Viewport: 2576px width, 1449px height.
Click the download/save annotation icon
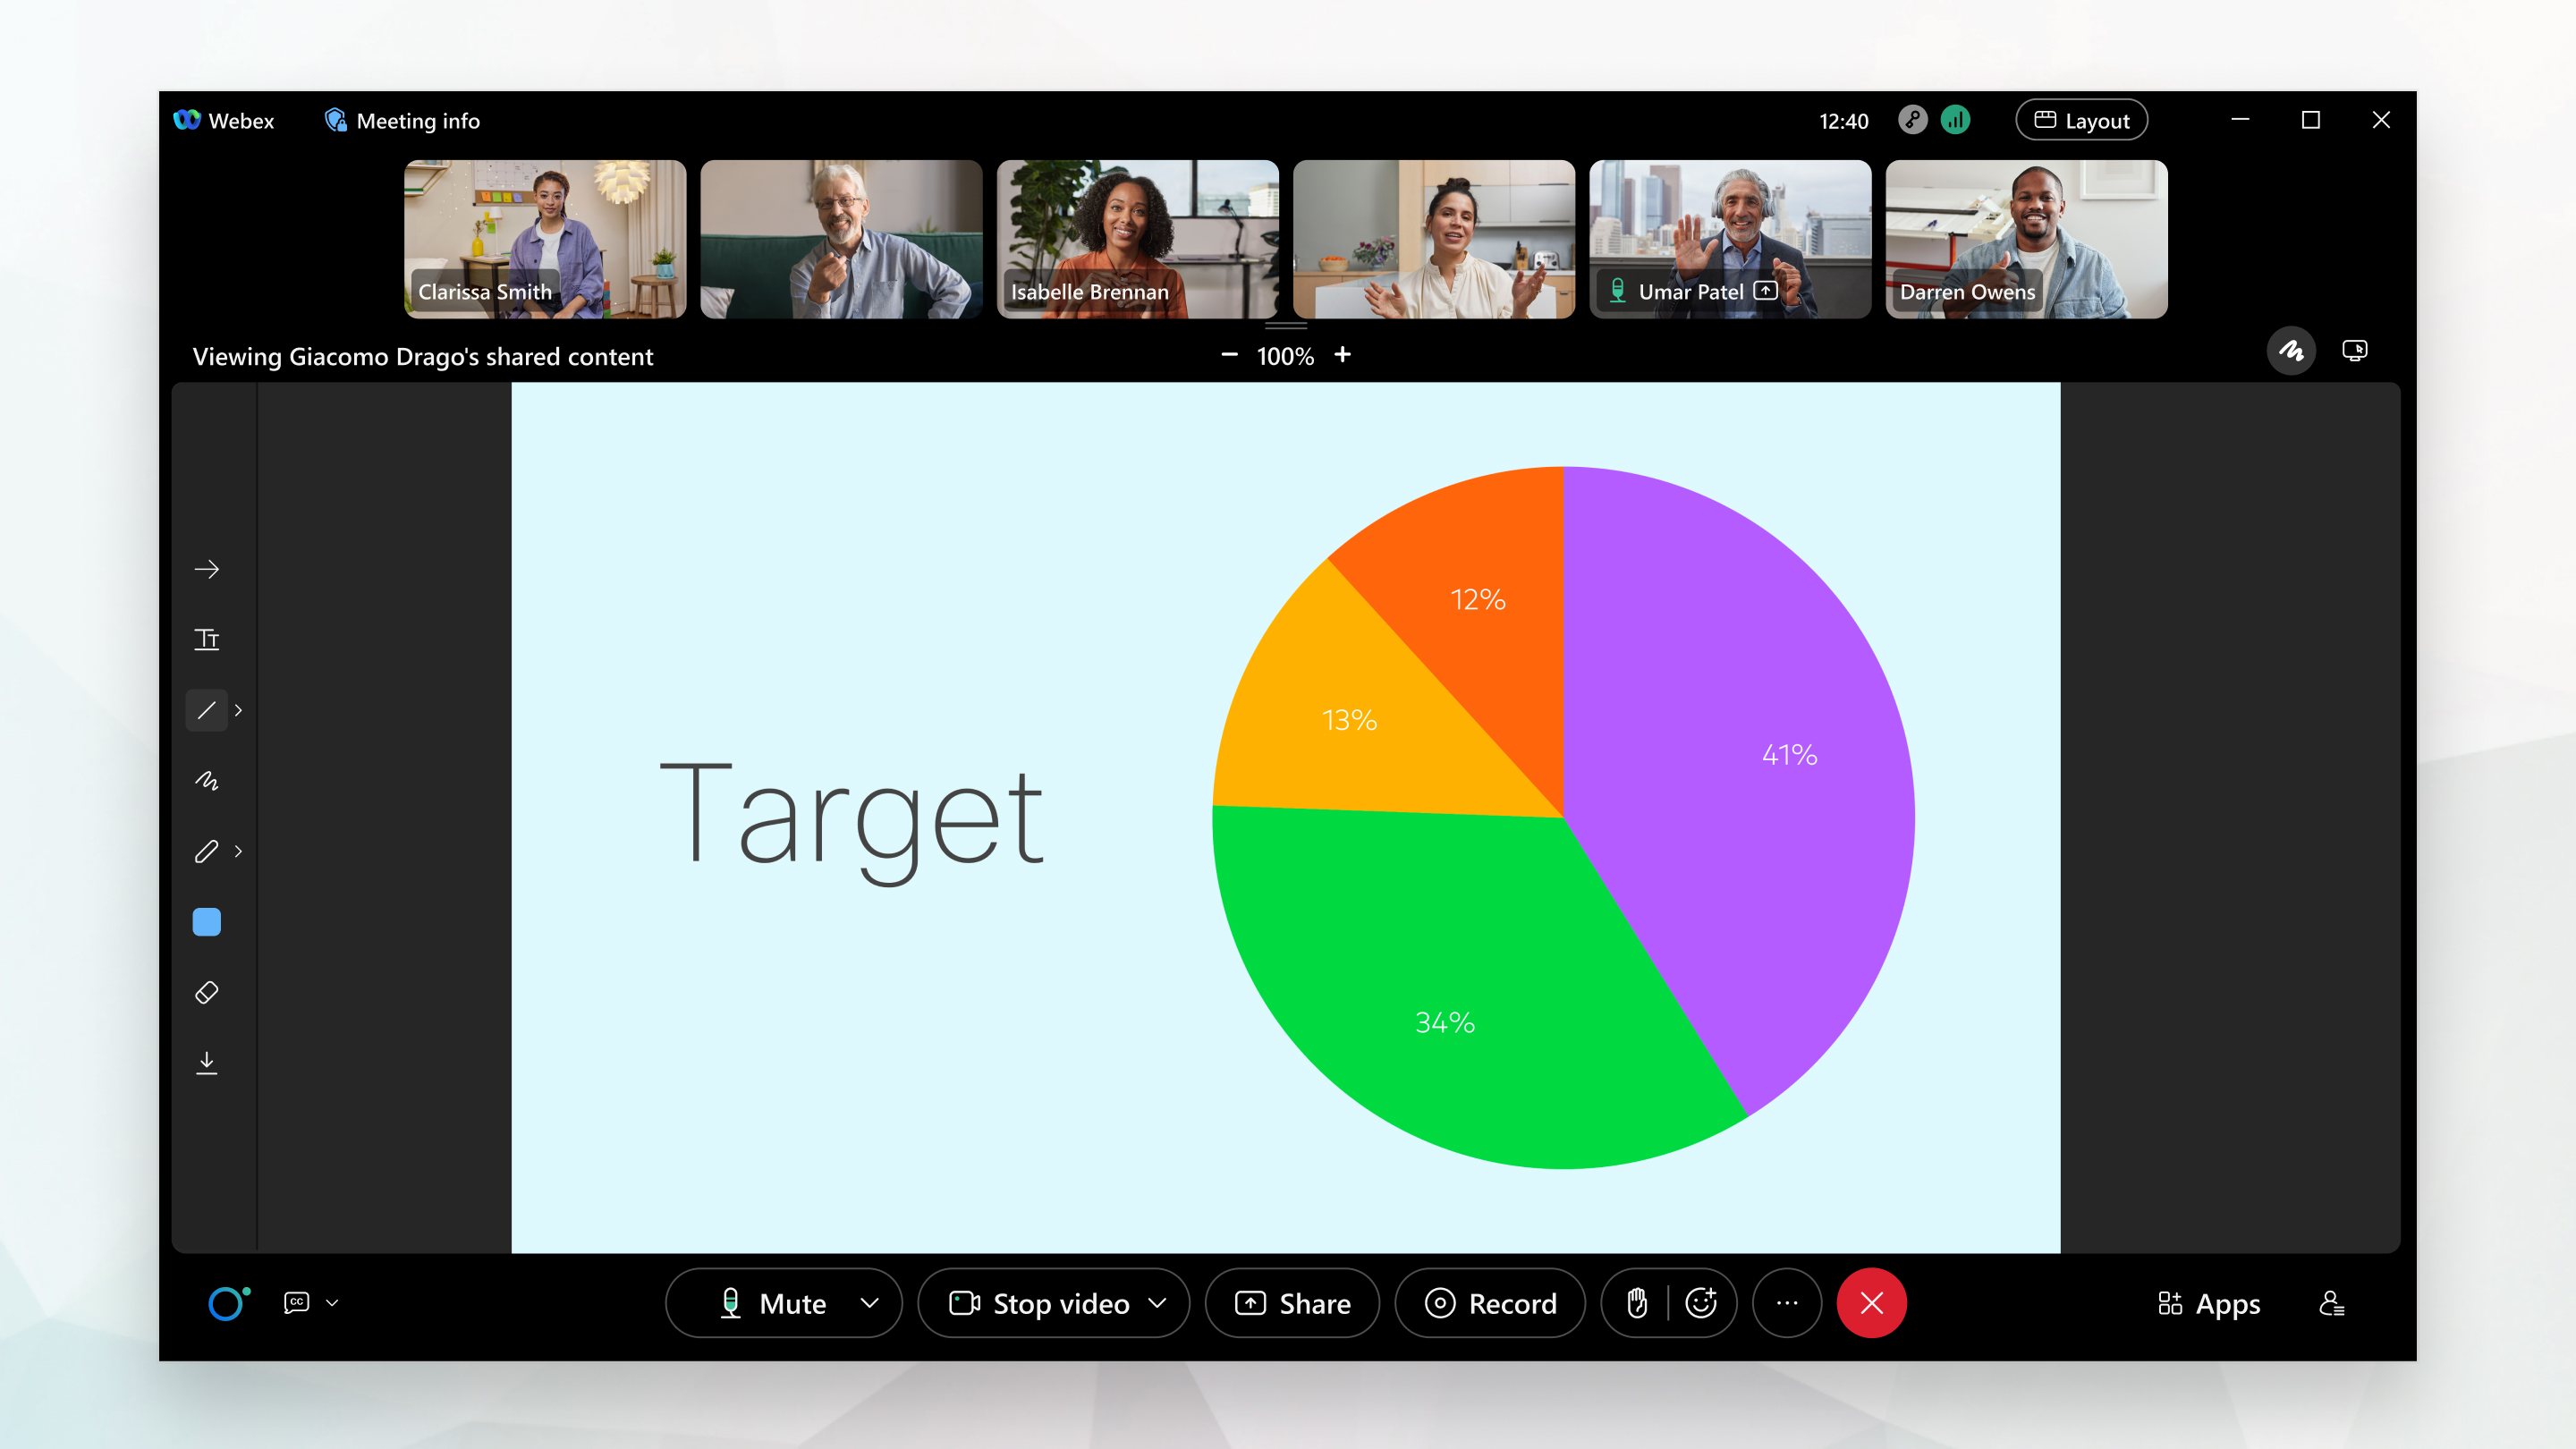point(207,1063)
